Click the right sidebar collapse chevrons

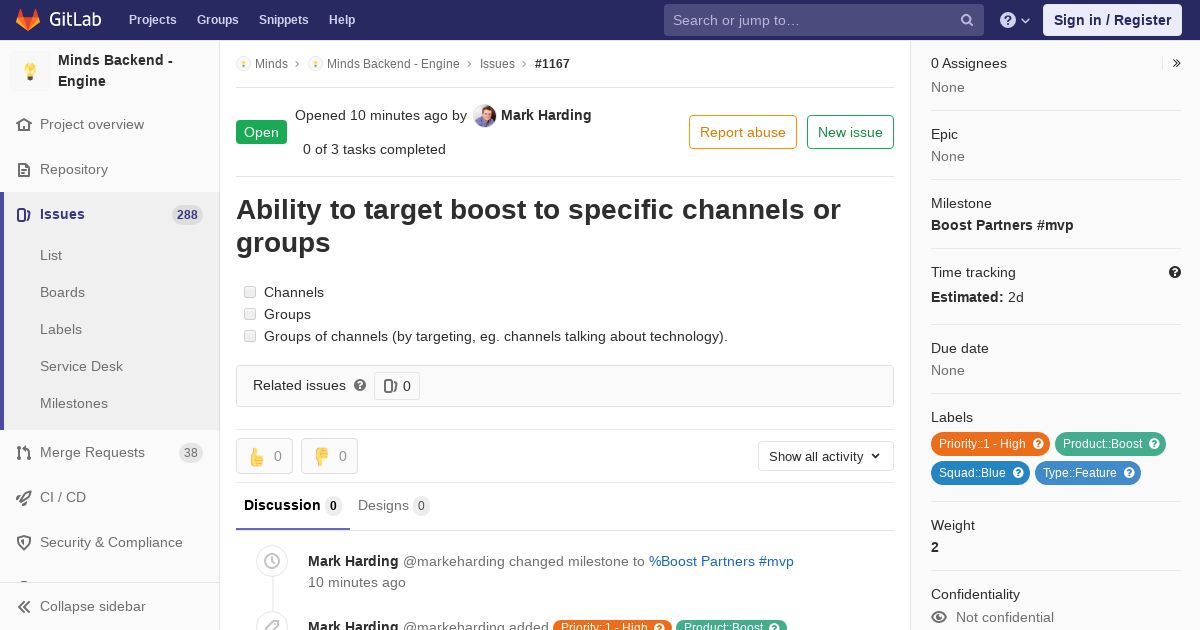click(x=1177, y=63)
